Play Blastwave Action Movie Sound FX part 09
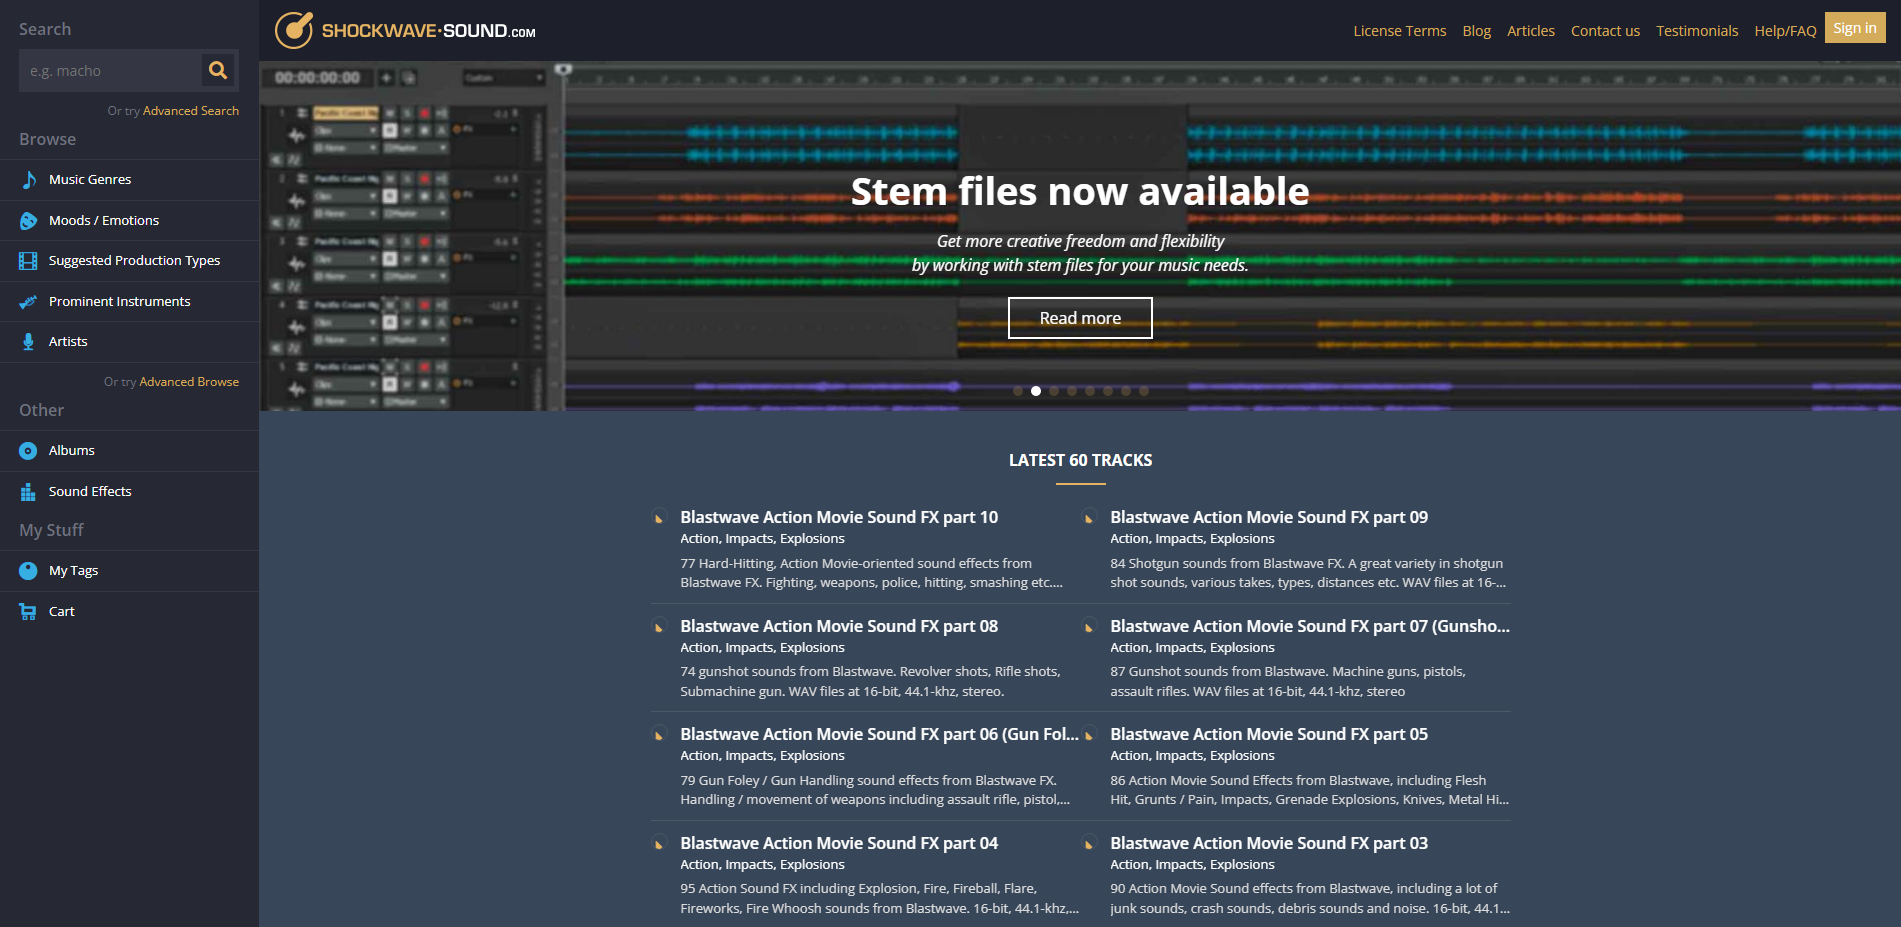The image size is (1901, 927). point(1089,518)
